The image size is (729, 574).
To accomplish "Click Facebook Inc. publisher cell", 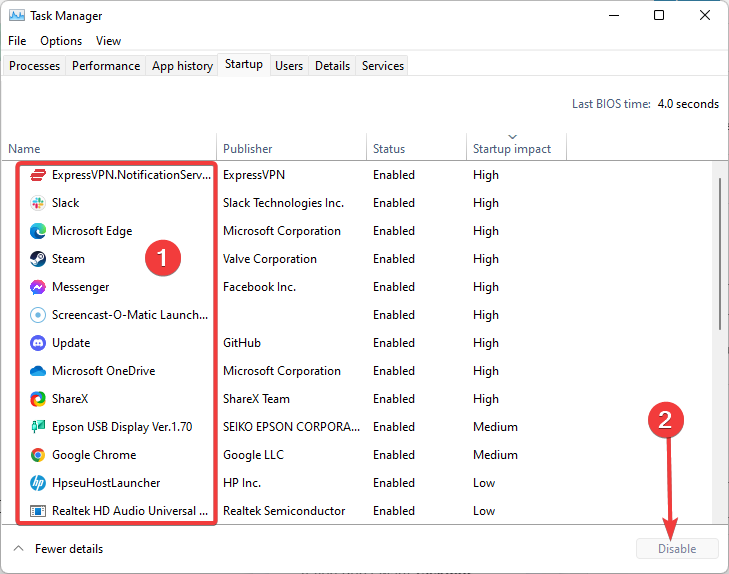I will click(259, 287).
